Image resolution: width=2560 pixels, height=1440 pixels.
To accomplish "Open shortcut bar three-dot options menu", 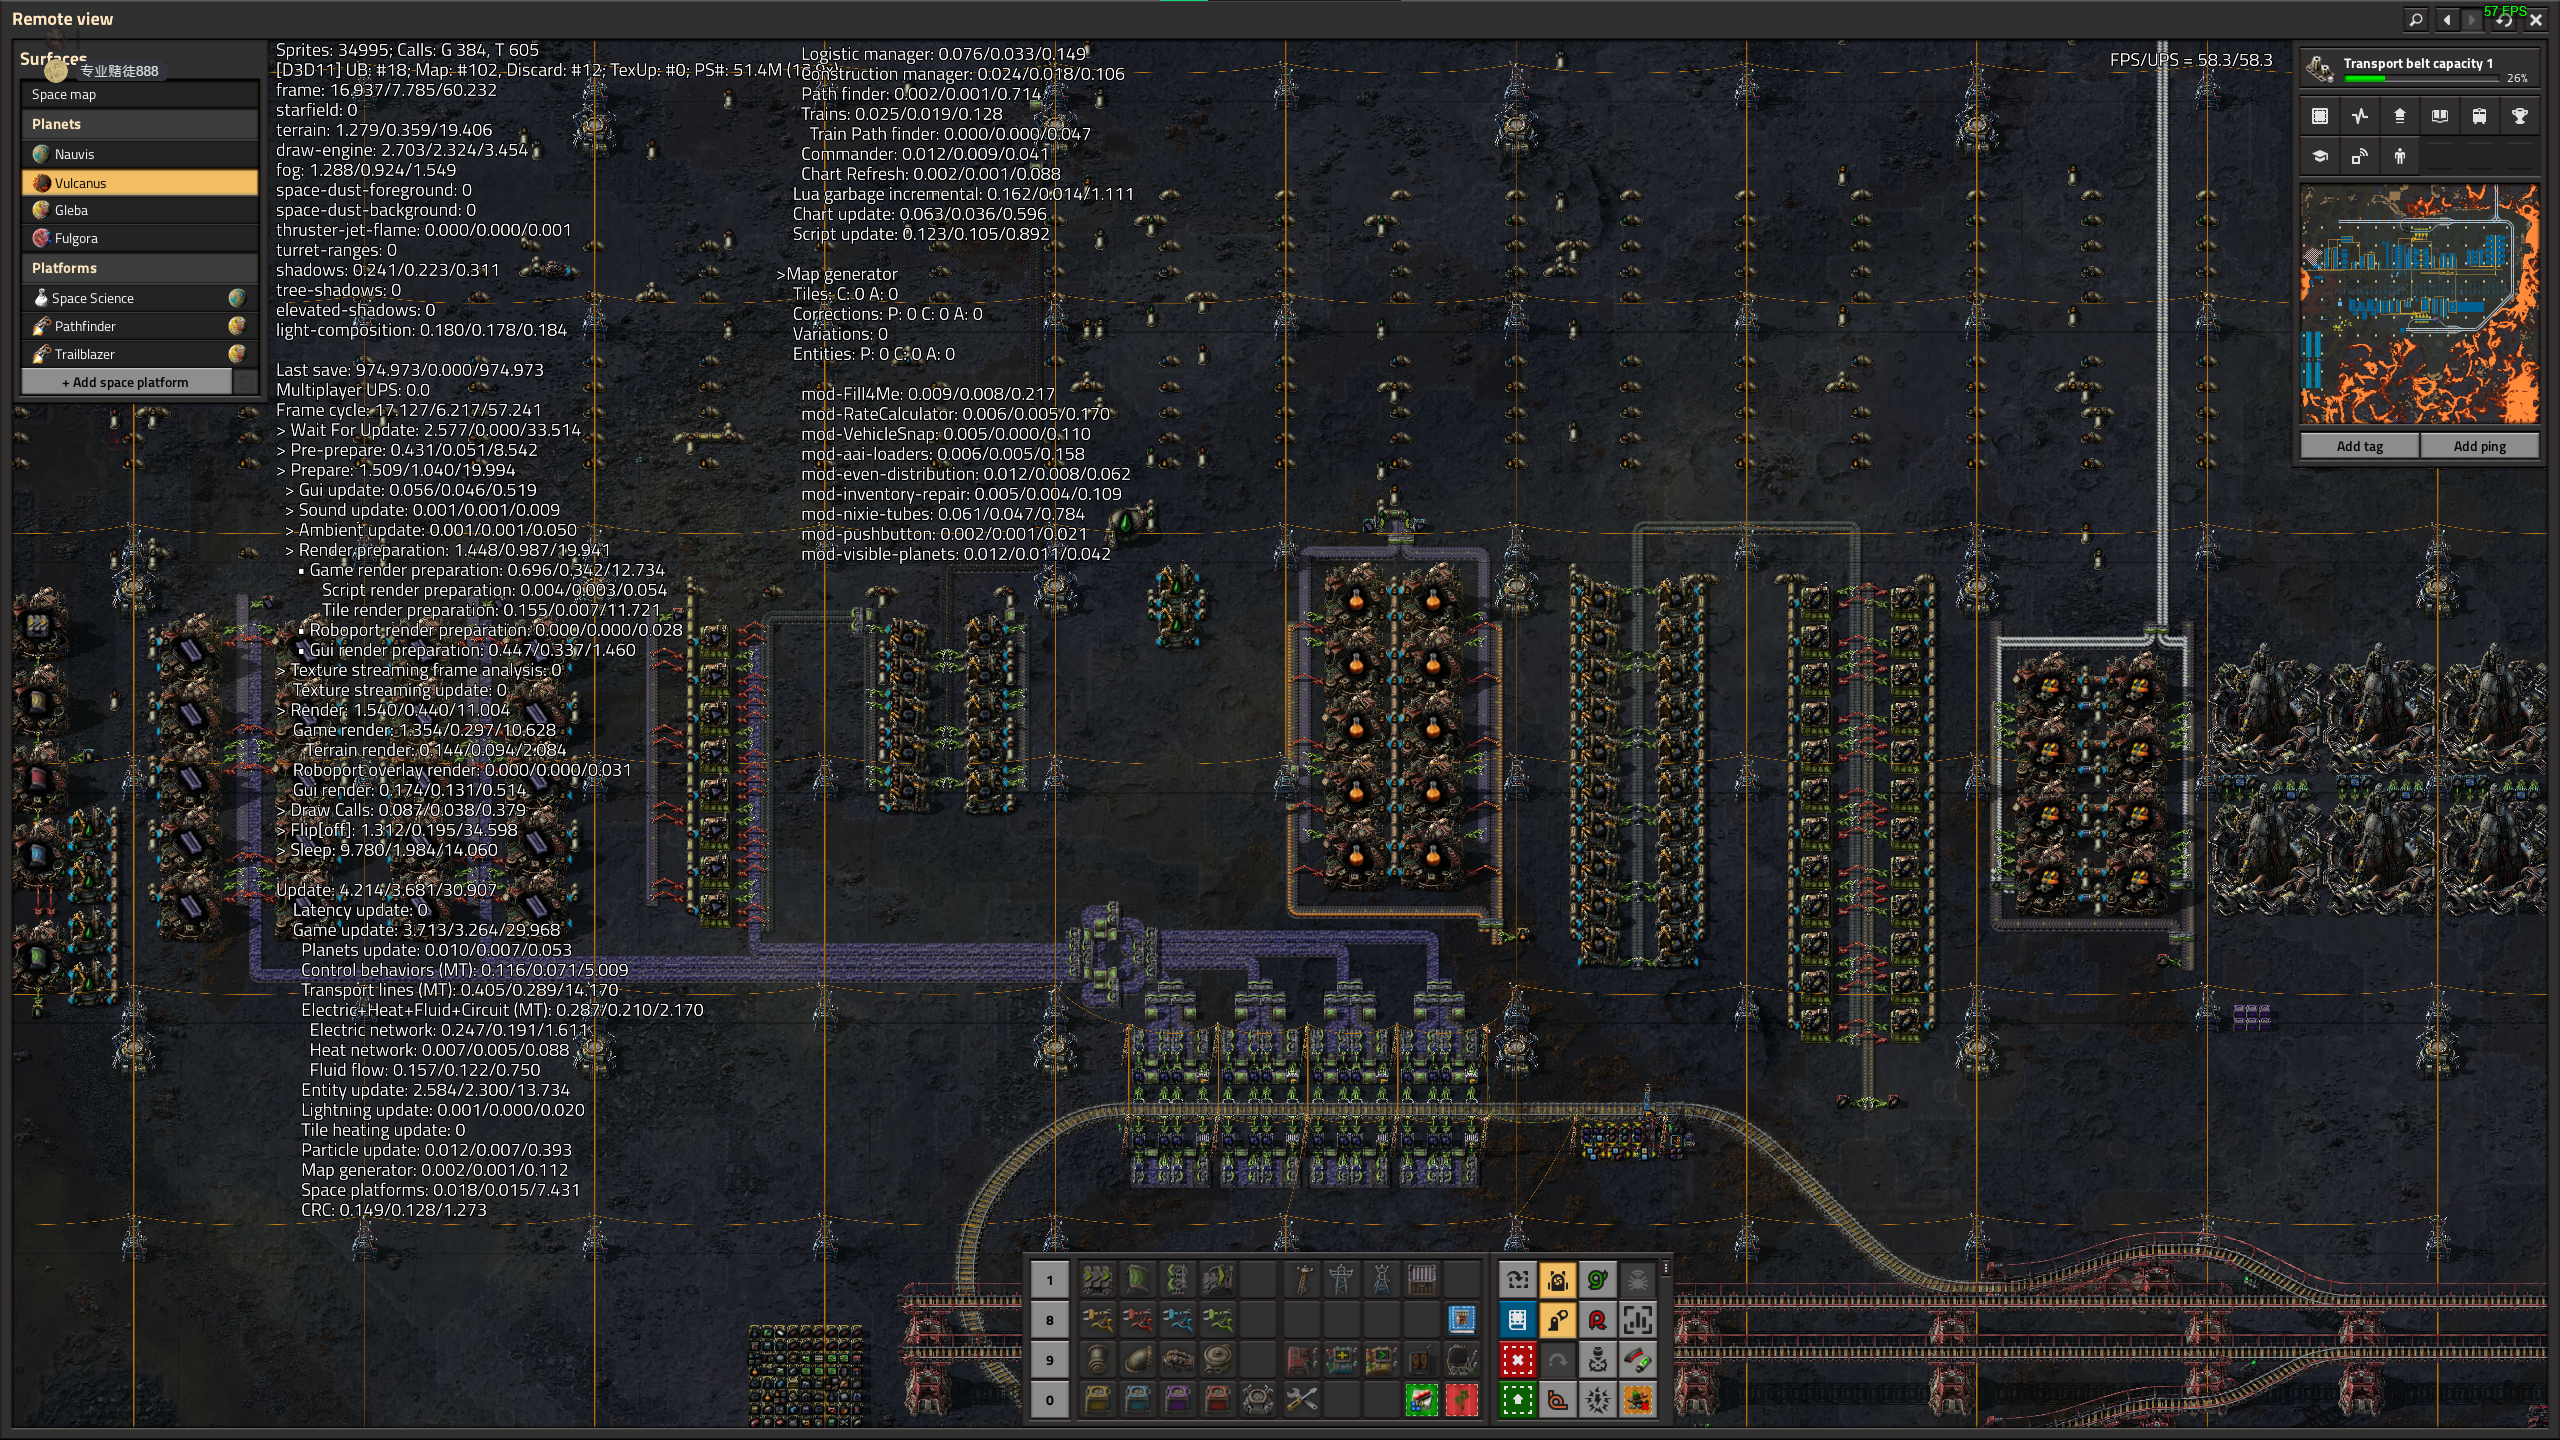I will (1666, 1268).
